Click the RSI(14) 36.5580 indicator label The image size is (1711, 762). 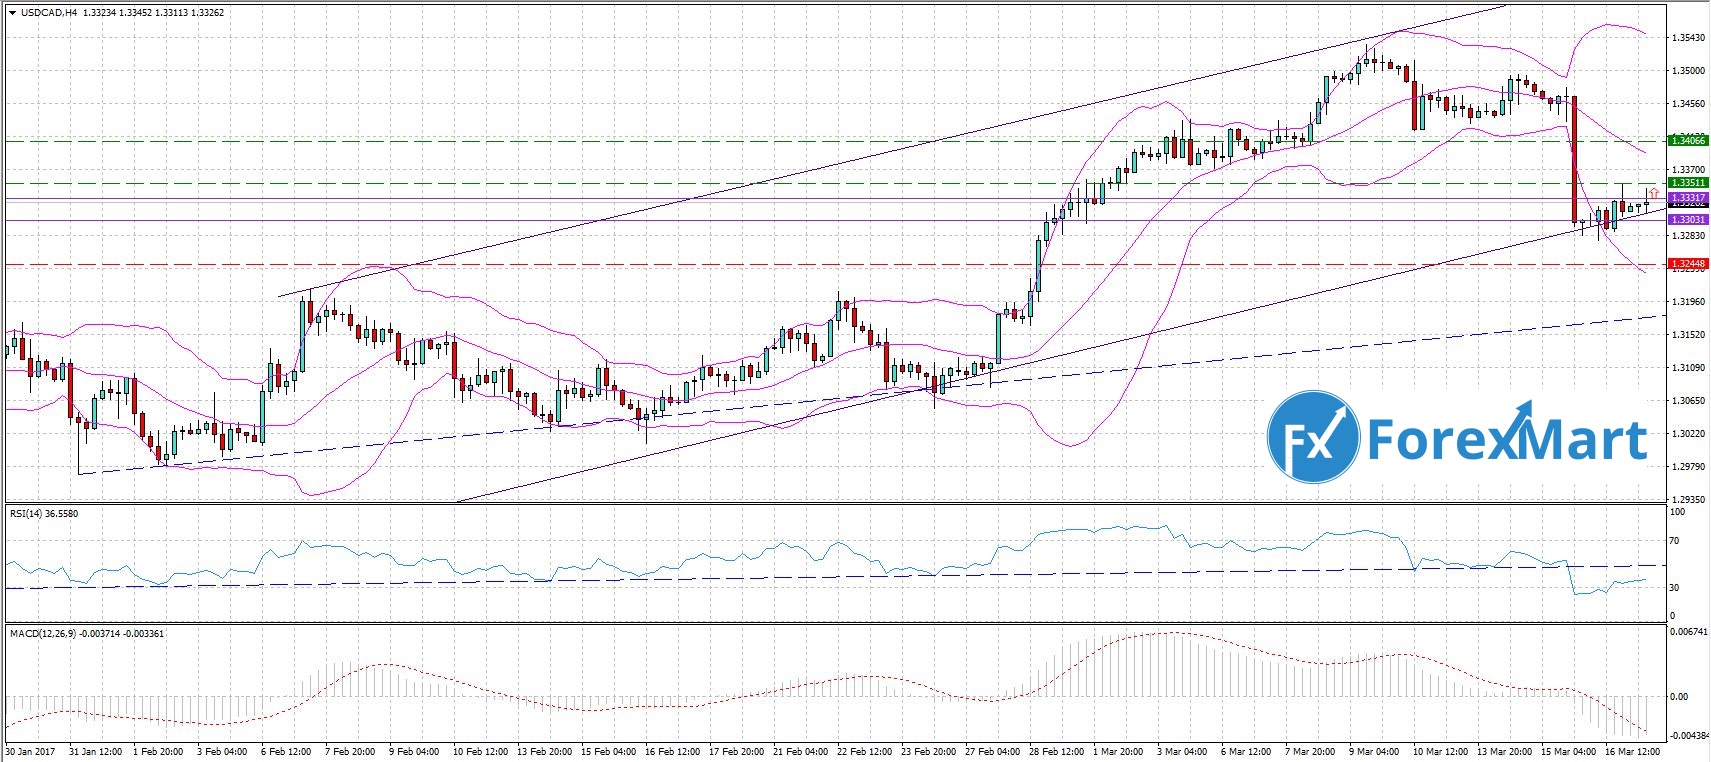(x=43, y=514)
